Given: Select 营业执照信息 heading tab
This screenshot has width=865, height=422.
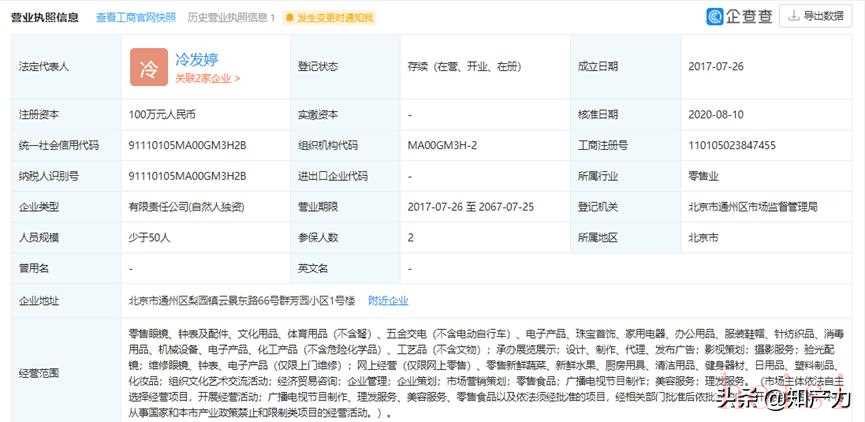Looking at the screenshot, I should tap(45, 17).
